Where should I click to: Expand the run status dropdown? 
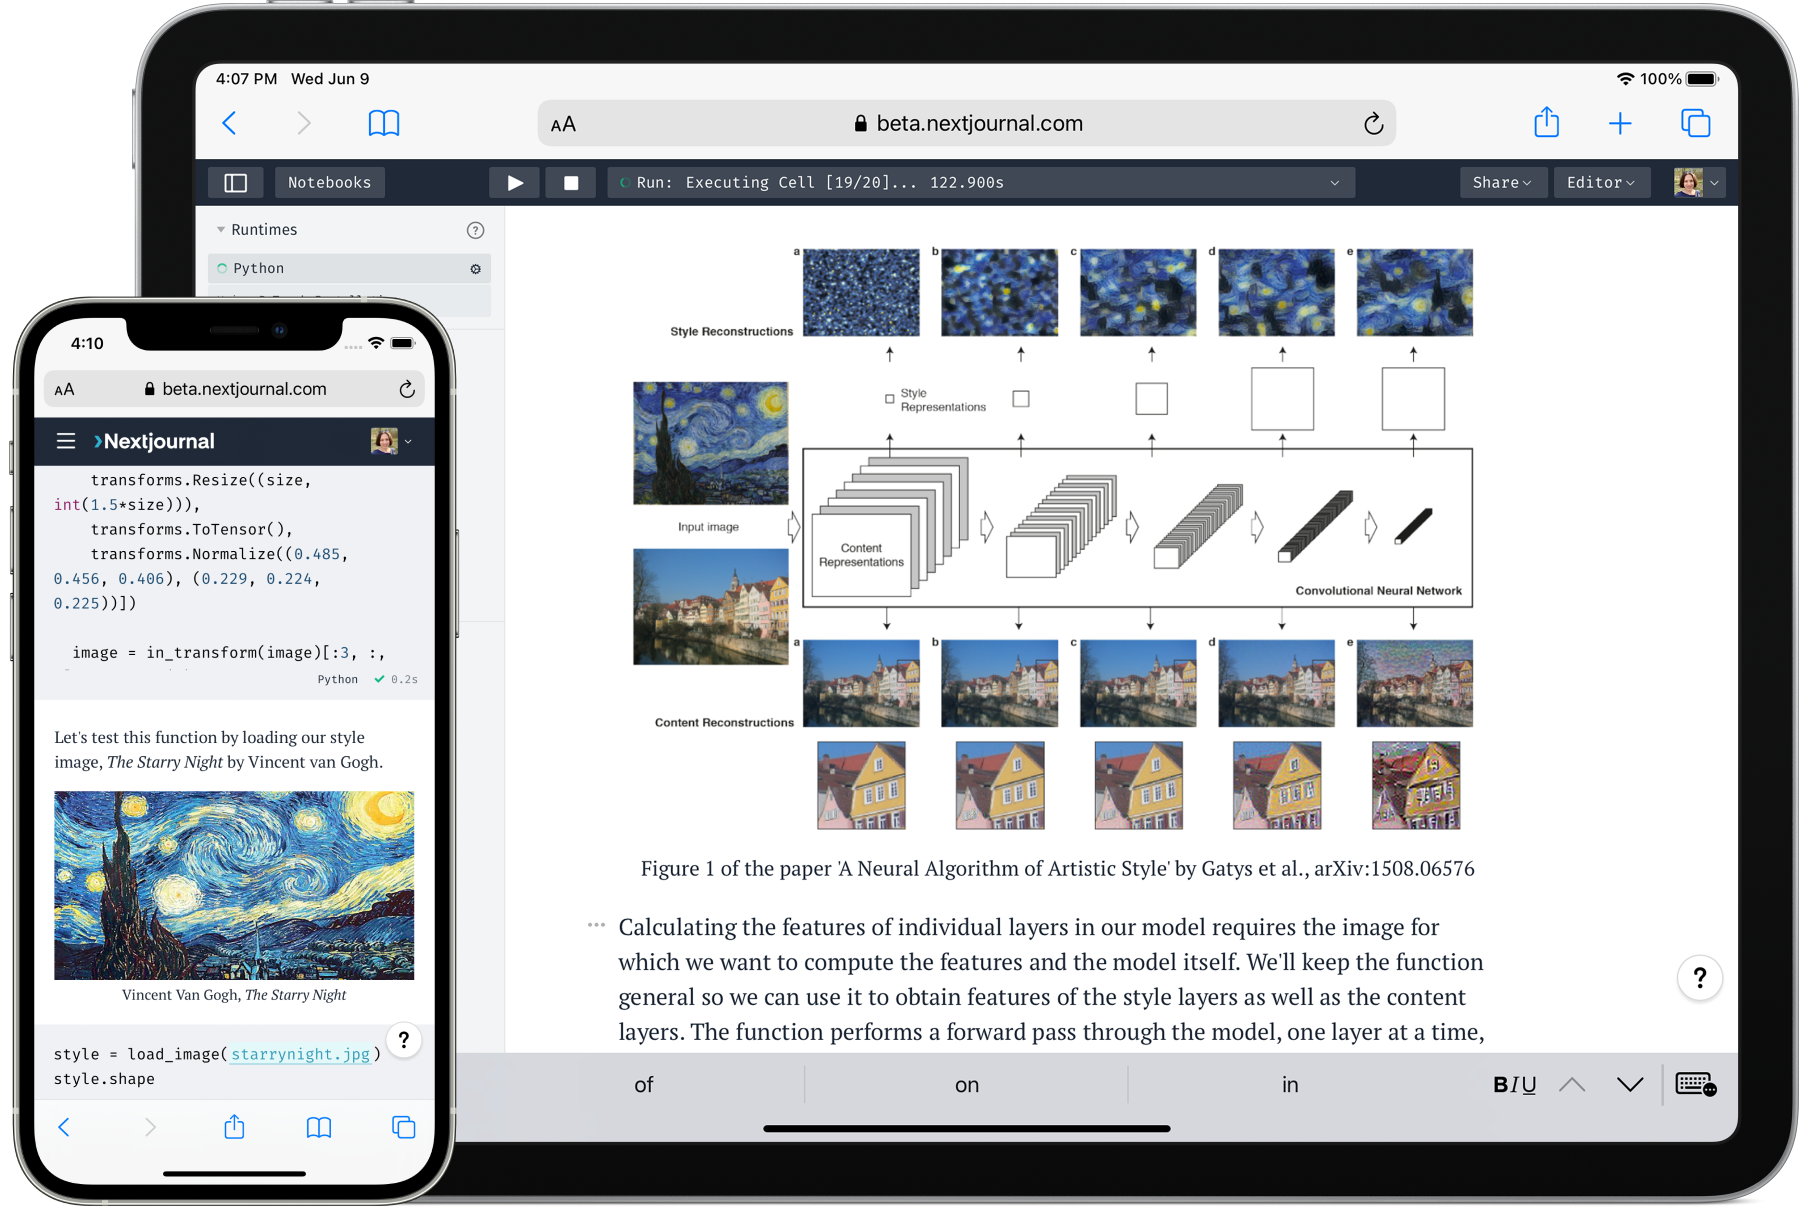coord(1334,183)
